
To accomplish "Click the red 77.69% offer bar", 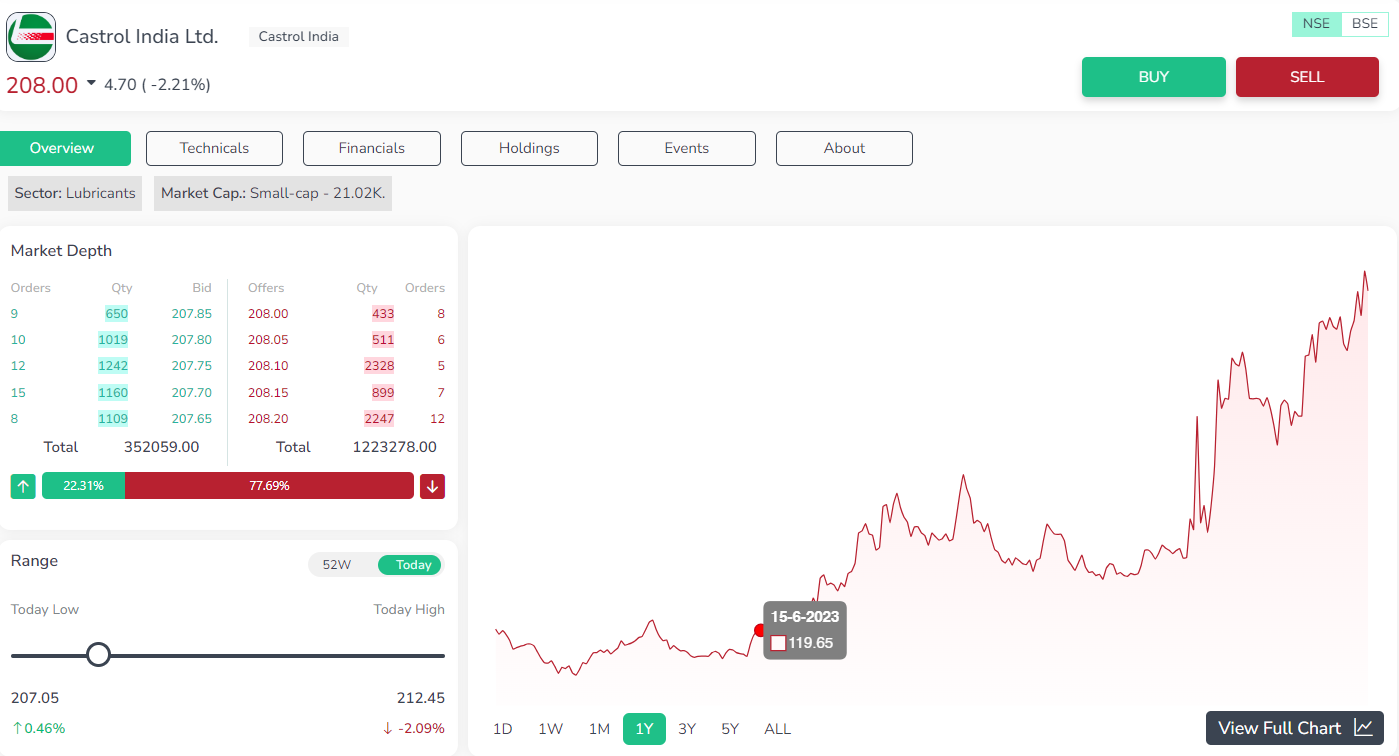I will pos(269,486).
